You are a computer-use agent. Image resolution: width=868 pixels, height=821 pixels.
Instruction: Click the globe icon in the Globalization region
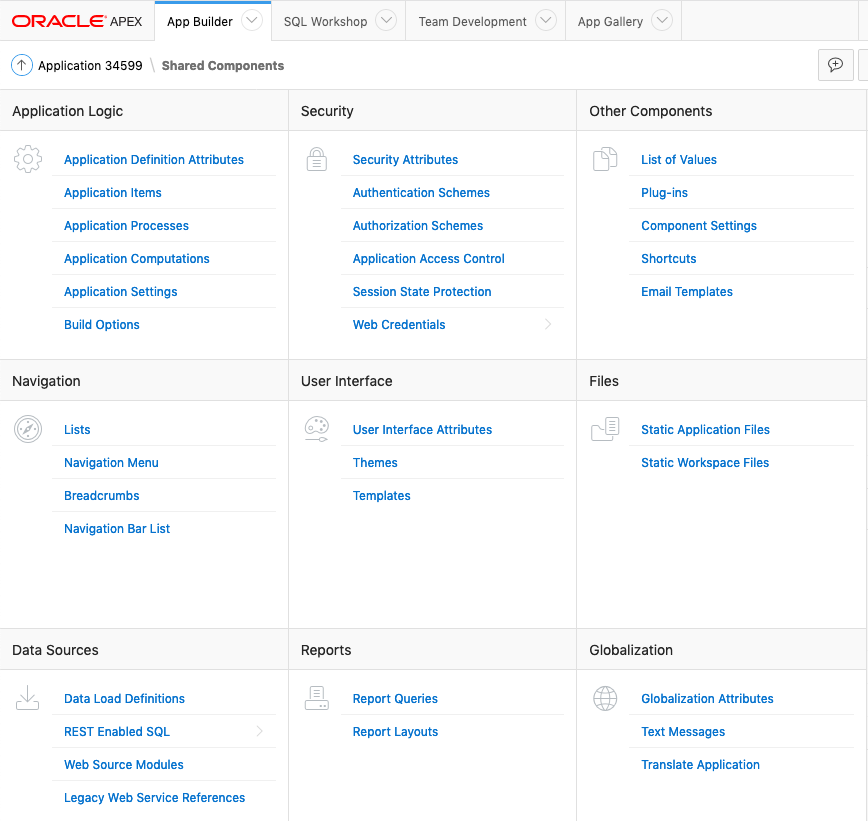tap(605, 698)
